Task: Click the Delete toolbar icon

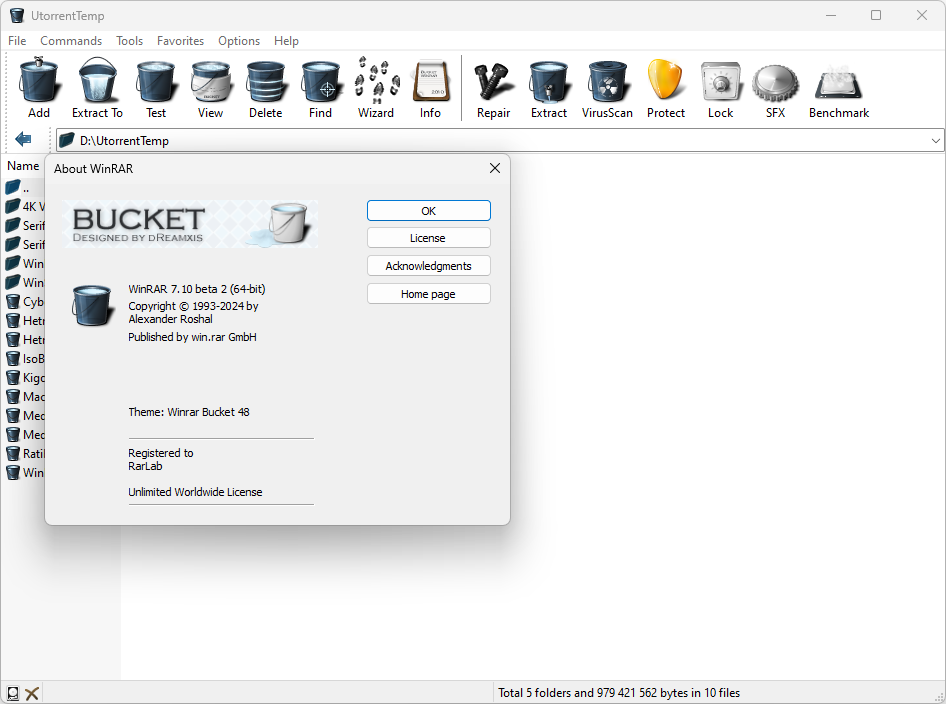Action: pyautogui.click(x=265, y=81)
